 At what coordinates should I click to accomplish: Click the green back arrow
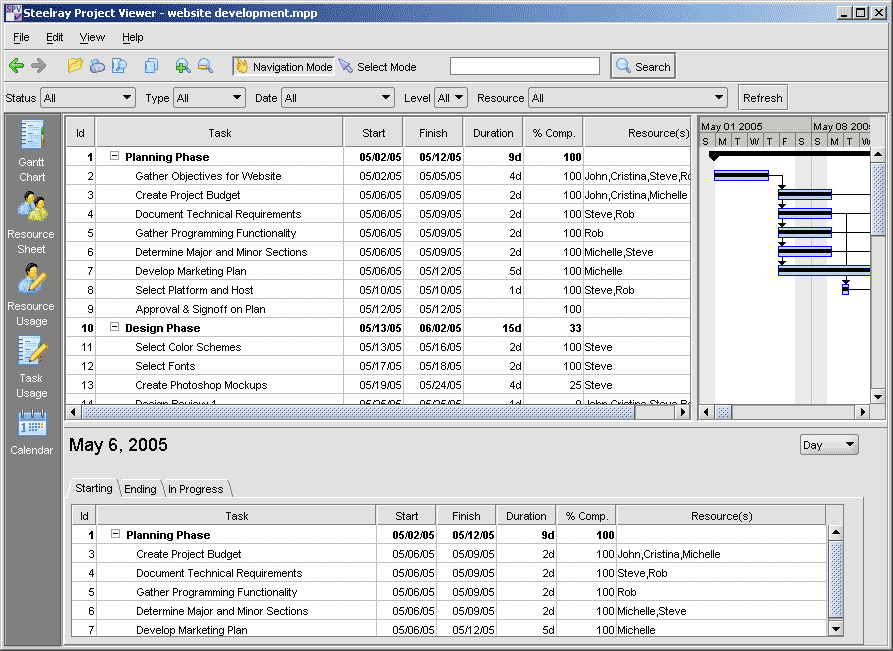tap(16, 66)
